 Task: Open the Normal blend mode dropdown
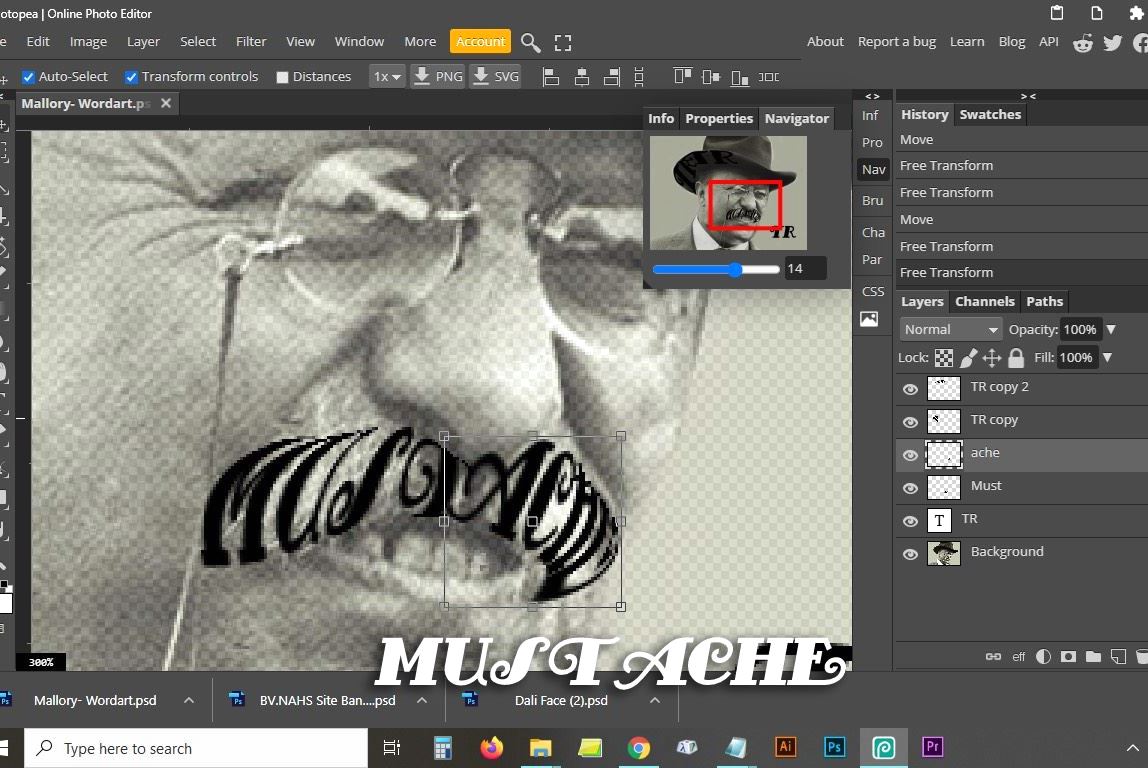coord(950,329)
